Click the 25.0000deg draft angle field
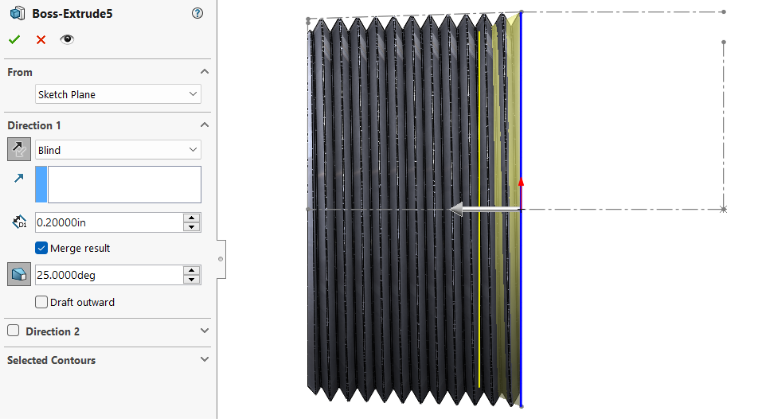 [x=108, y=274]
